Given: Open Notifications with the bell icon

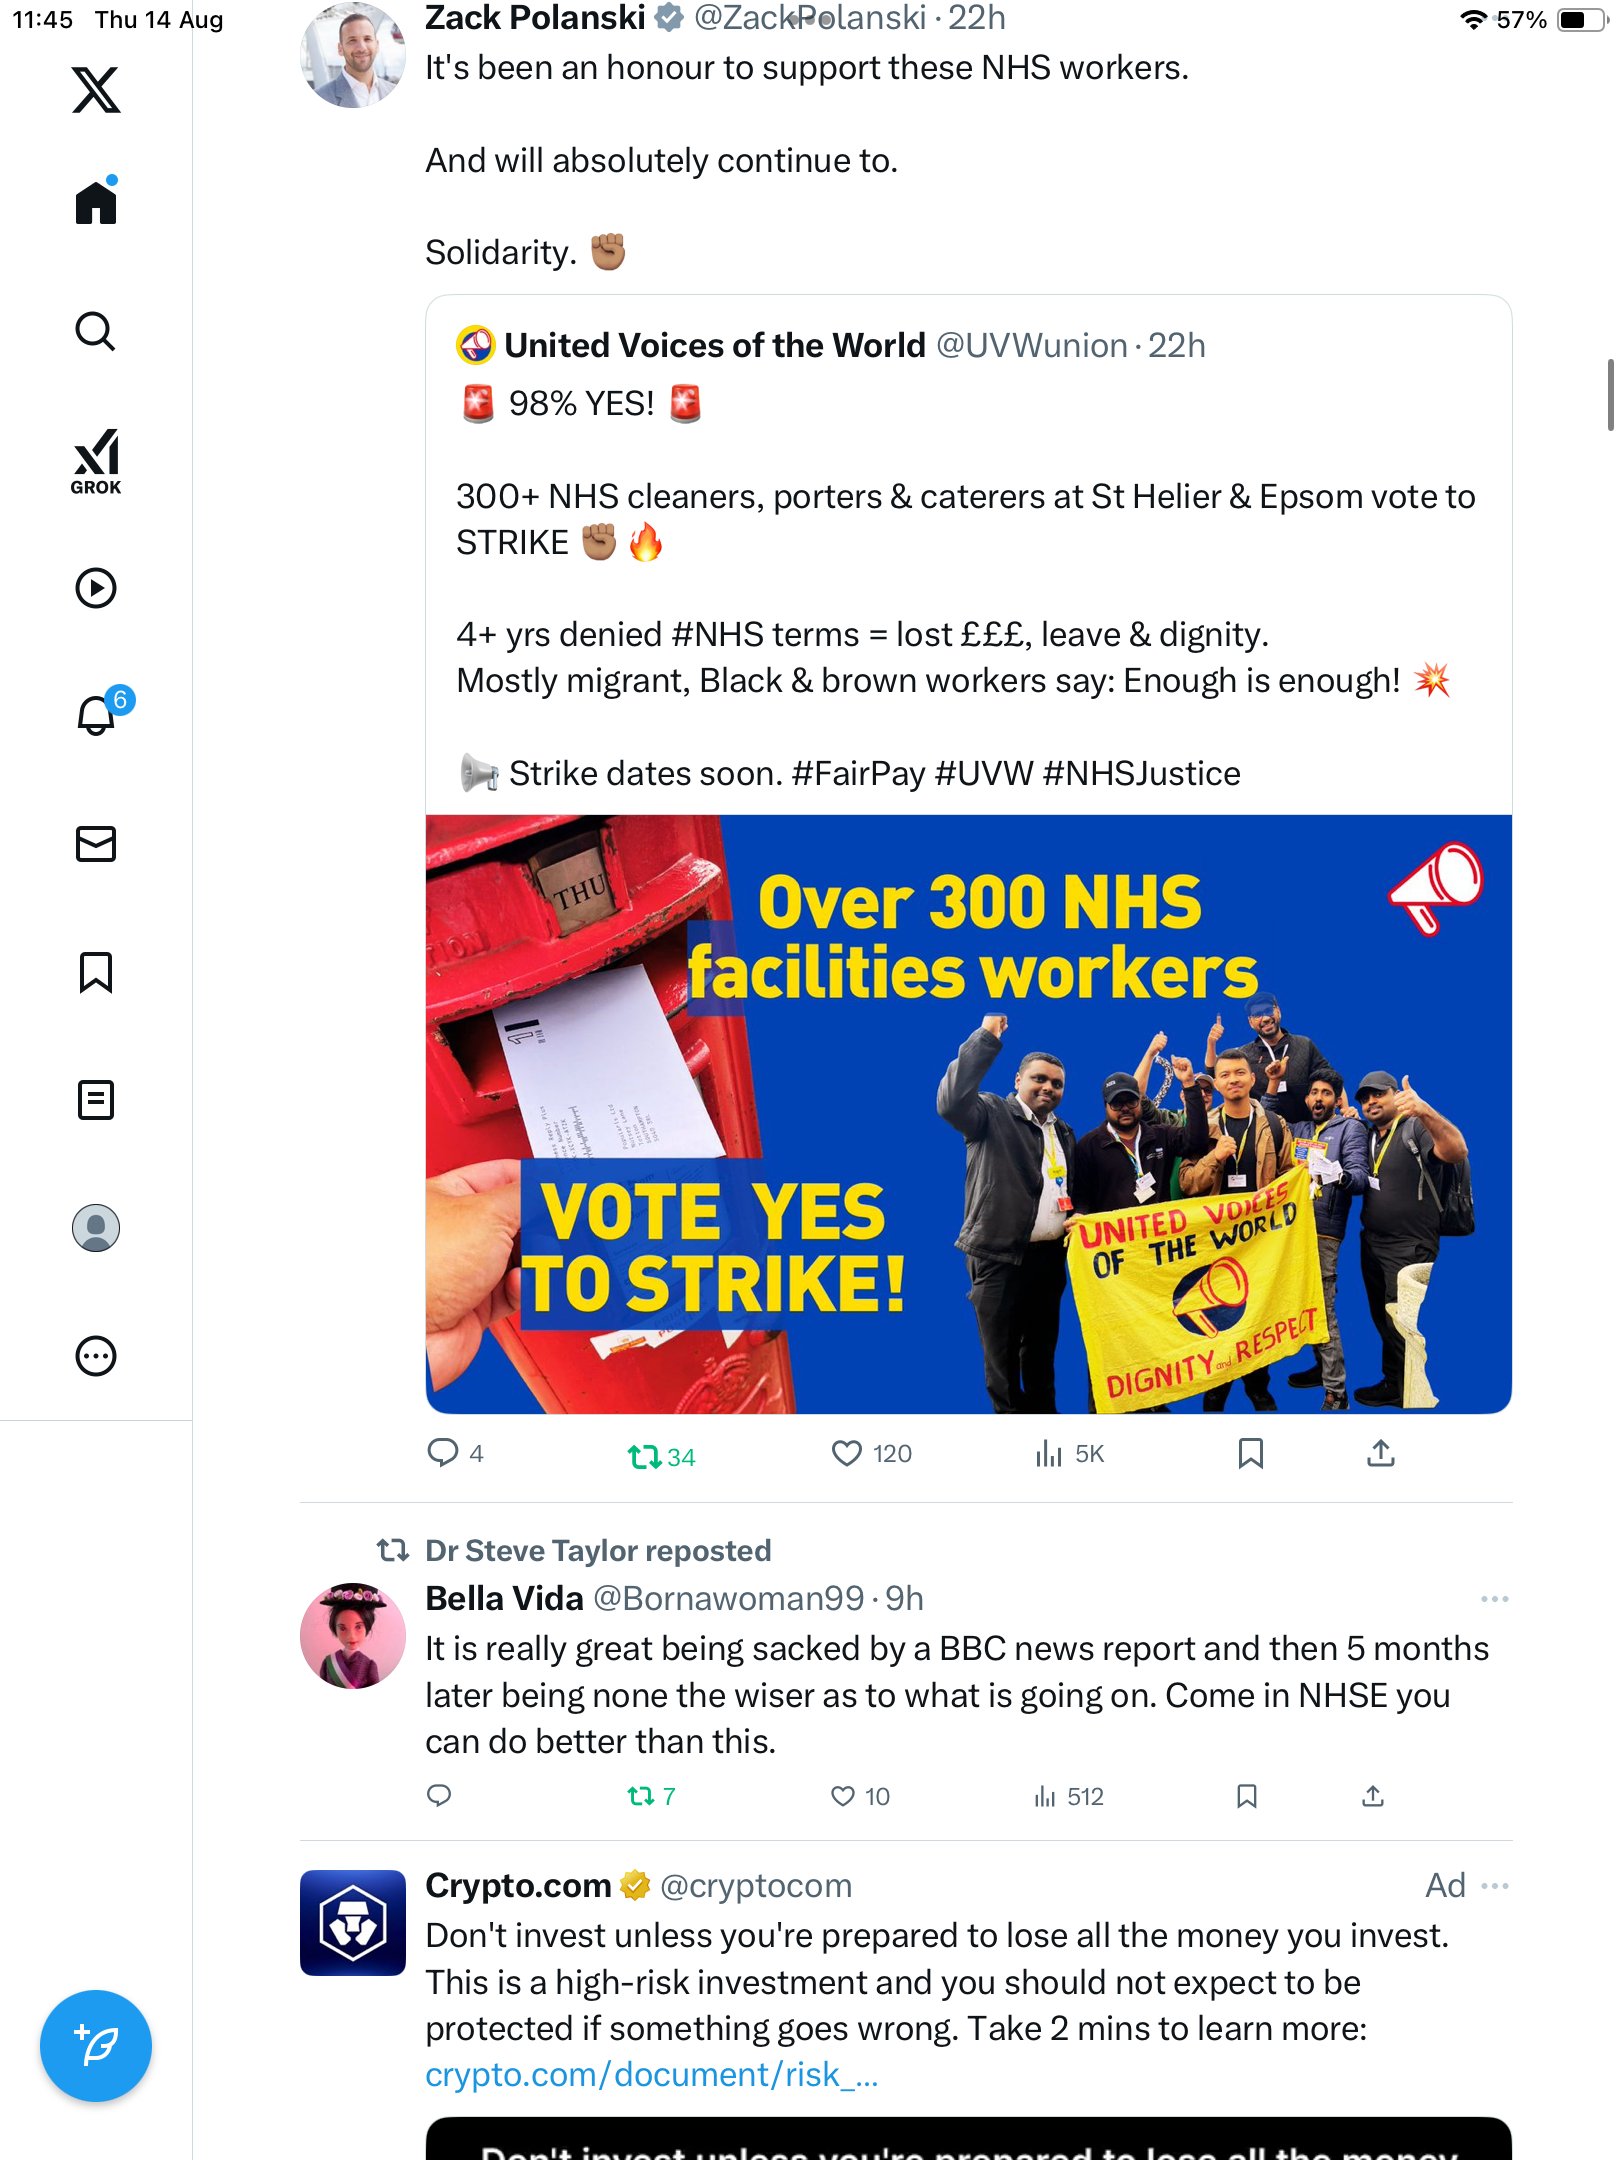Looking at the screenshot, I should pyautogui.click(x=97, y=715).
